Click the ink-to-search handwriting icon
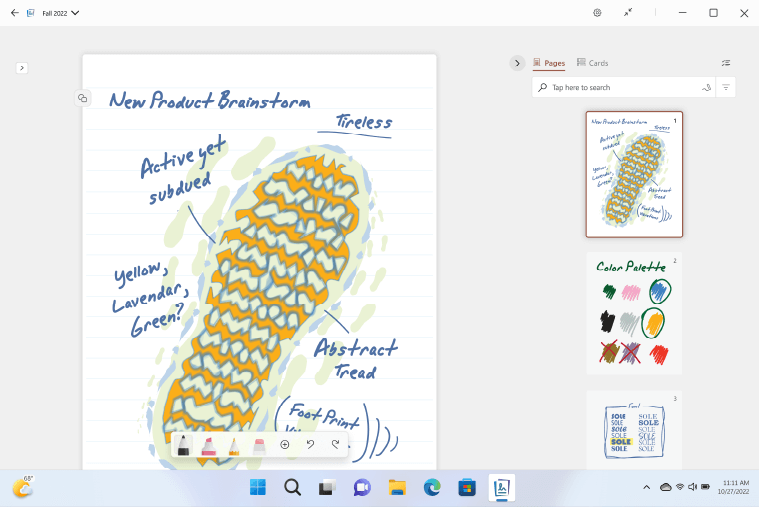This screenshot has height=507, width=759. coord(706,88)
